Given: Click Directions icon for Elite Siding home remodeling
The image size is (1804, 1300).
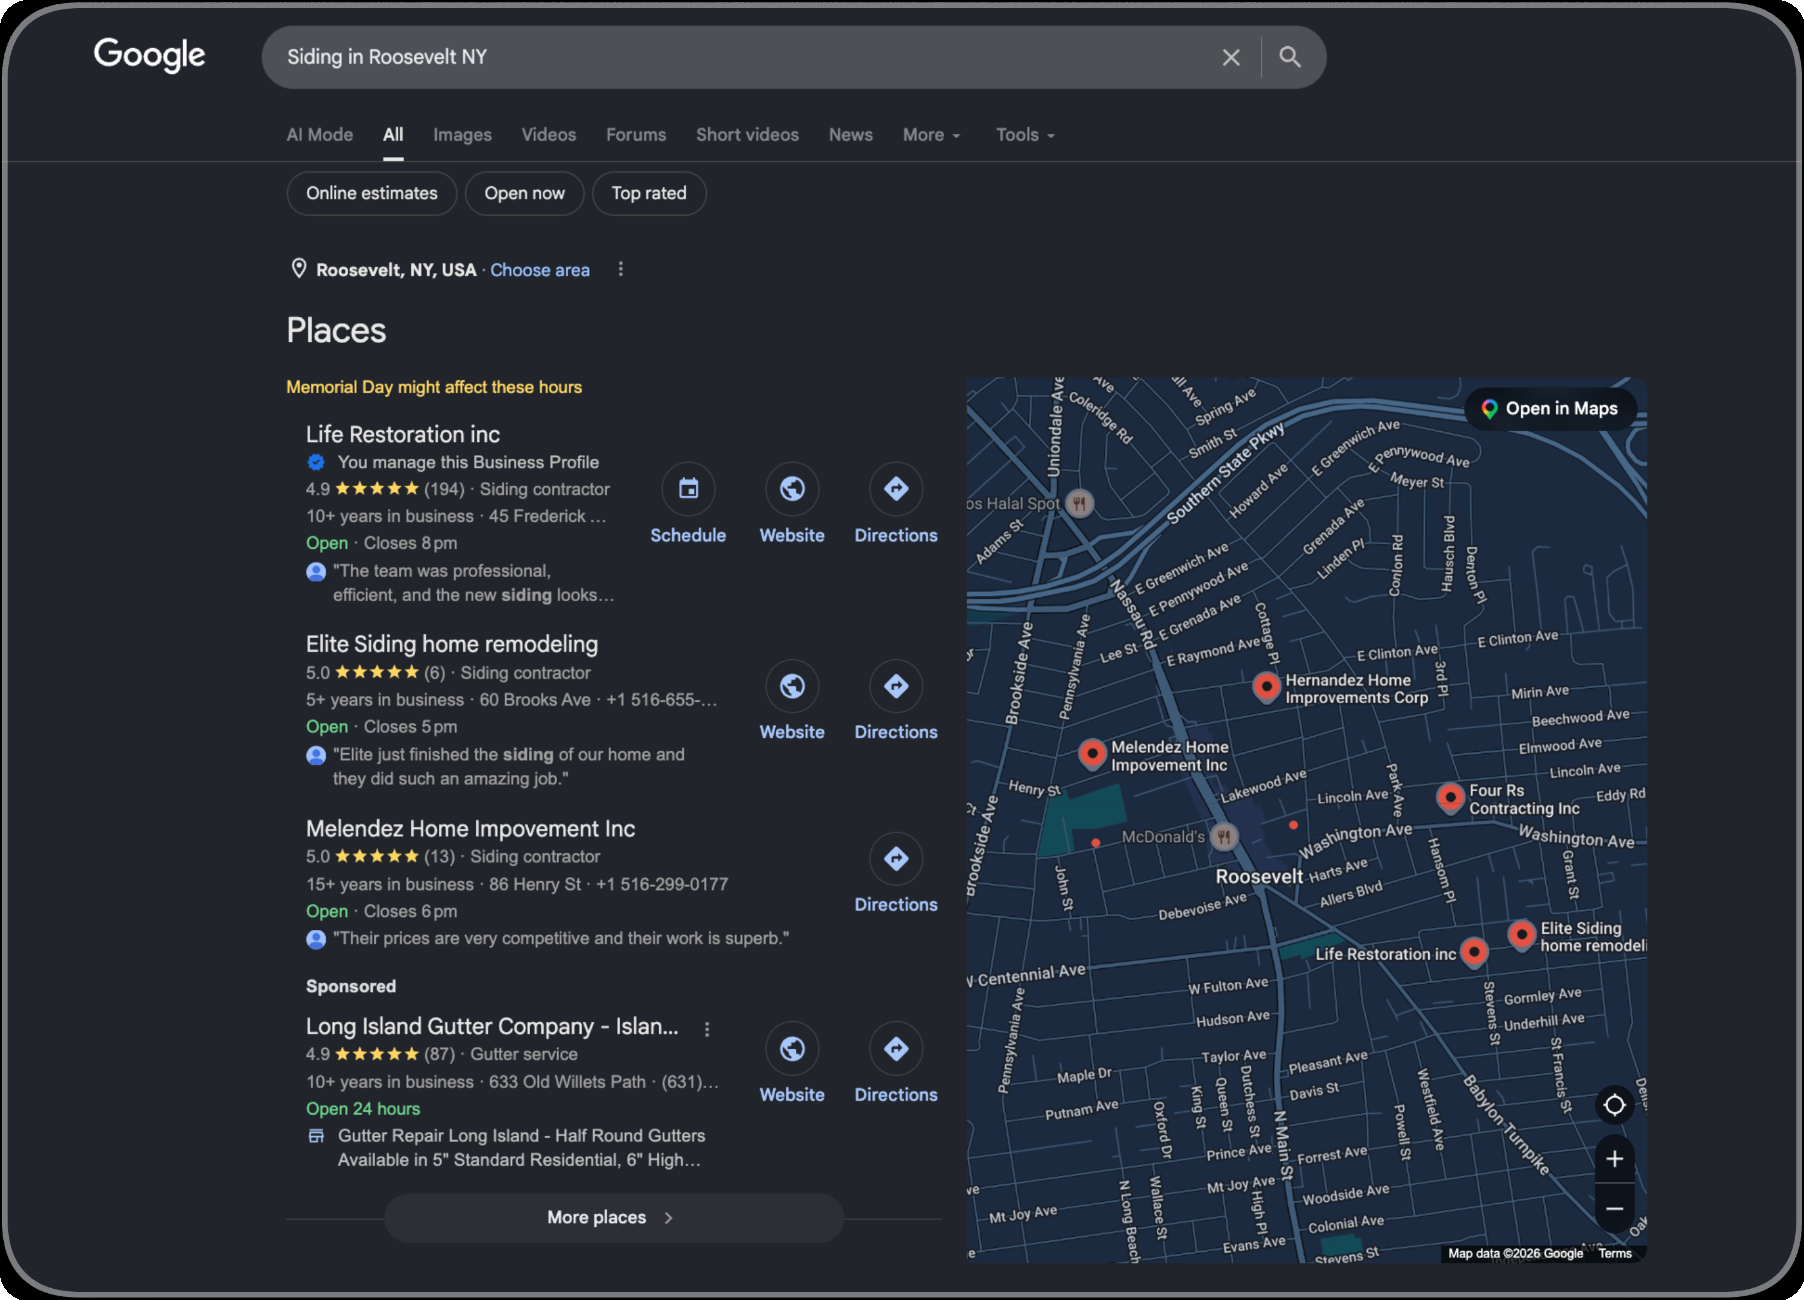Looking at the screenshot, I should coord(896,686).
